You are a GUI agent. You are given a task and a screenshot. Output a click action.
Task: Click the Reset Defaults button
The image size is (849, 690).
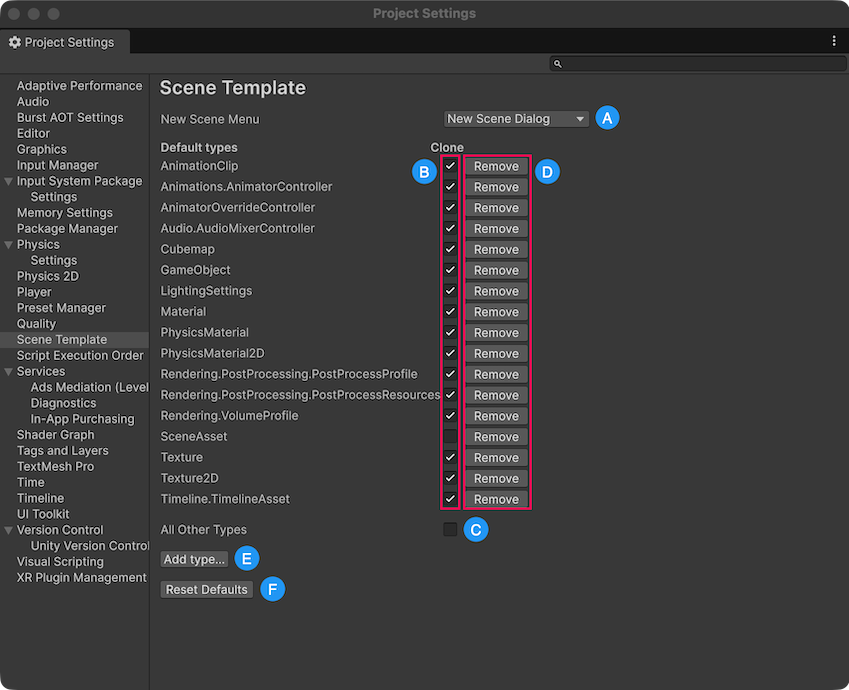click(207, 589)
